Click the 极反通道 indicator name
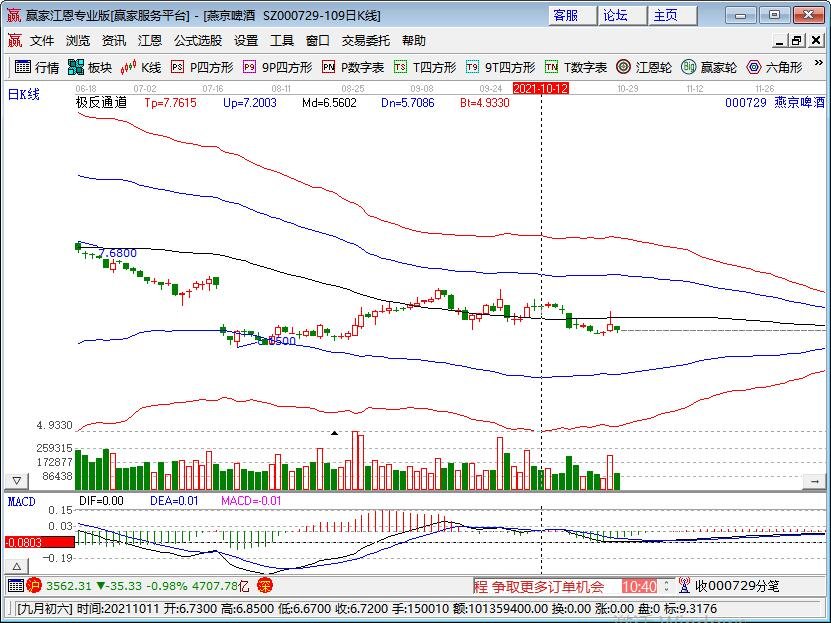This screenshot has width=831, height=623. (x=101, y=103)
